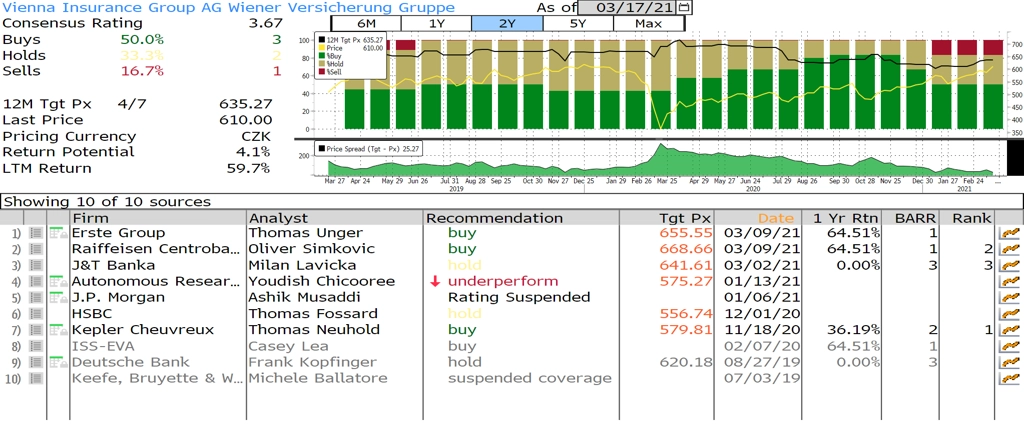
Task: Click the Price Spread legend in lower chart
Action: [368, 149]
